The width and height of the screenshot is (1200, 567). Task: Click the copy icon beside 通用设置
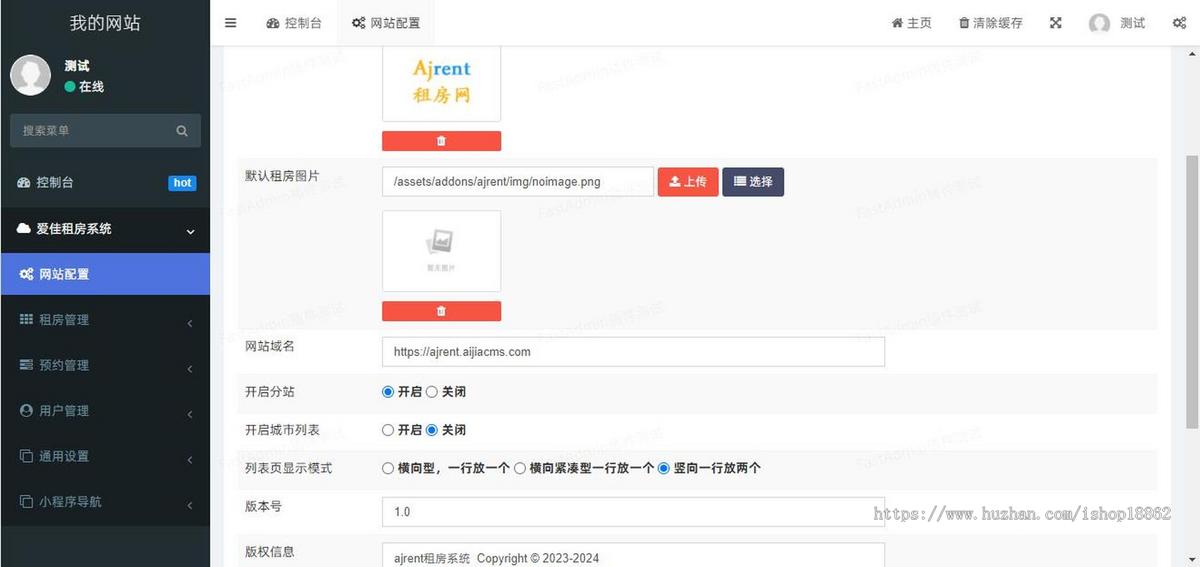[26, 456]
